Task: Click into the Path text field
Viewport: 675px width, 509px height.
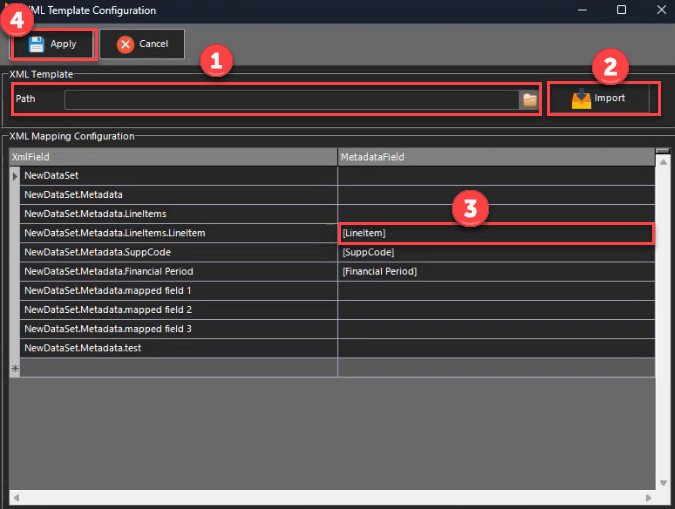Action: 290,99
